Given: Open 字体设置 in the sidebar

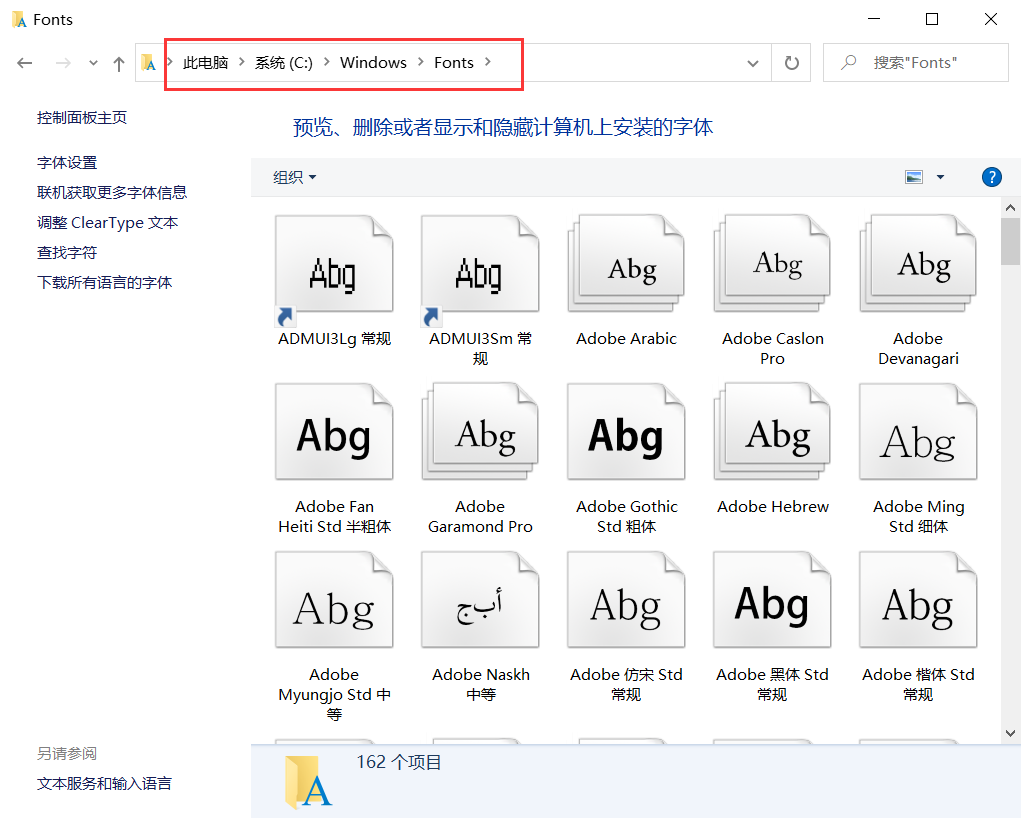Looking at the screenshot, I should (66, 161).
